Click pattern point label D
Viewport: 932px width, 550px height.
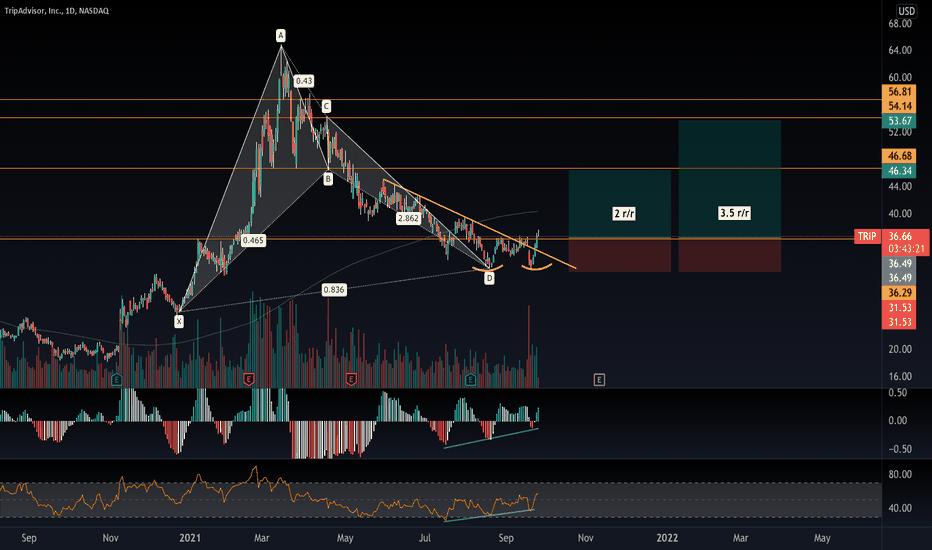(x=489, y=278)
